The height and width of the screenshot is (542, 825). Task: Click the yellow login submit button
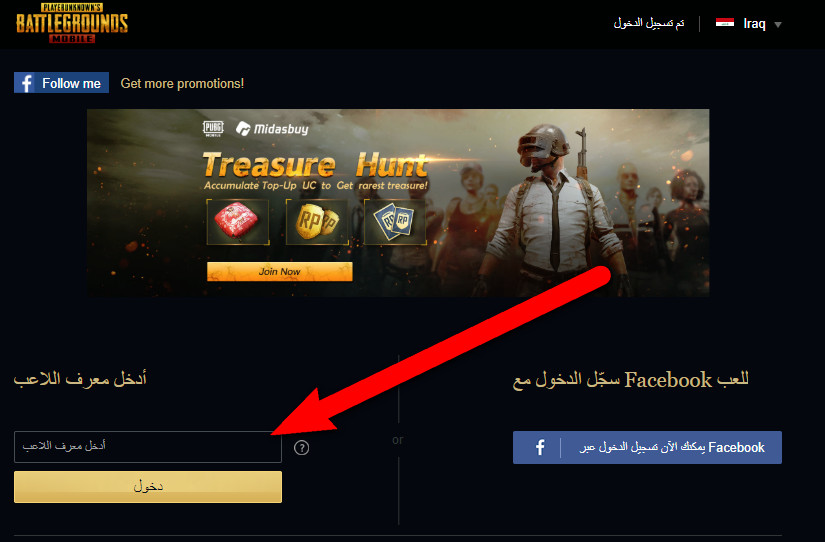pos(148,487)
